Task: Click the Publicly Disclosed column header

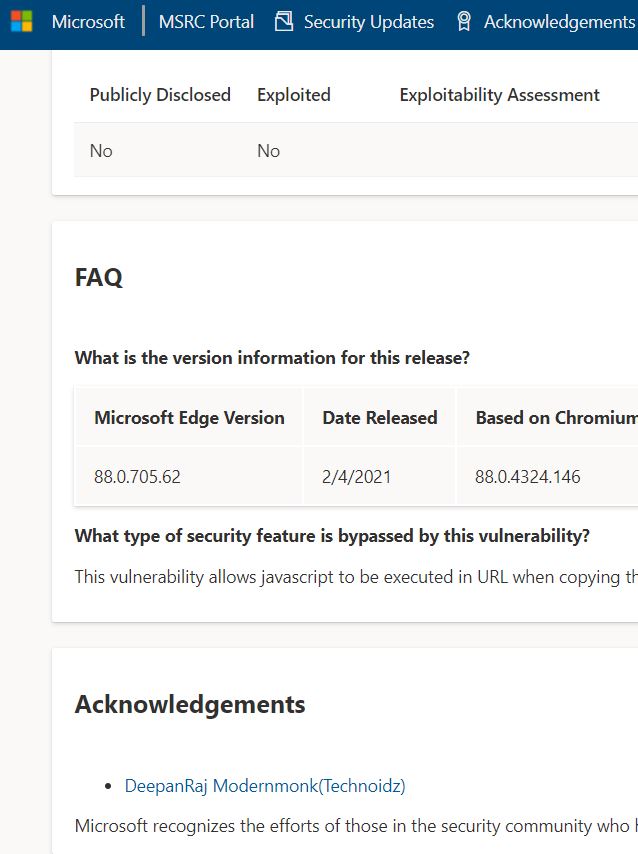Action: click(x=160, y=95)
